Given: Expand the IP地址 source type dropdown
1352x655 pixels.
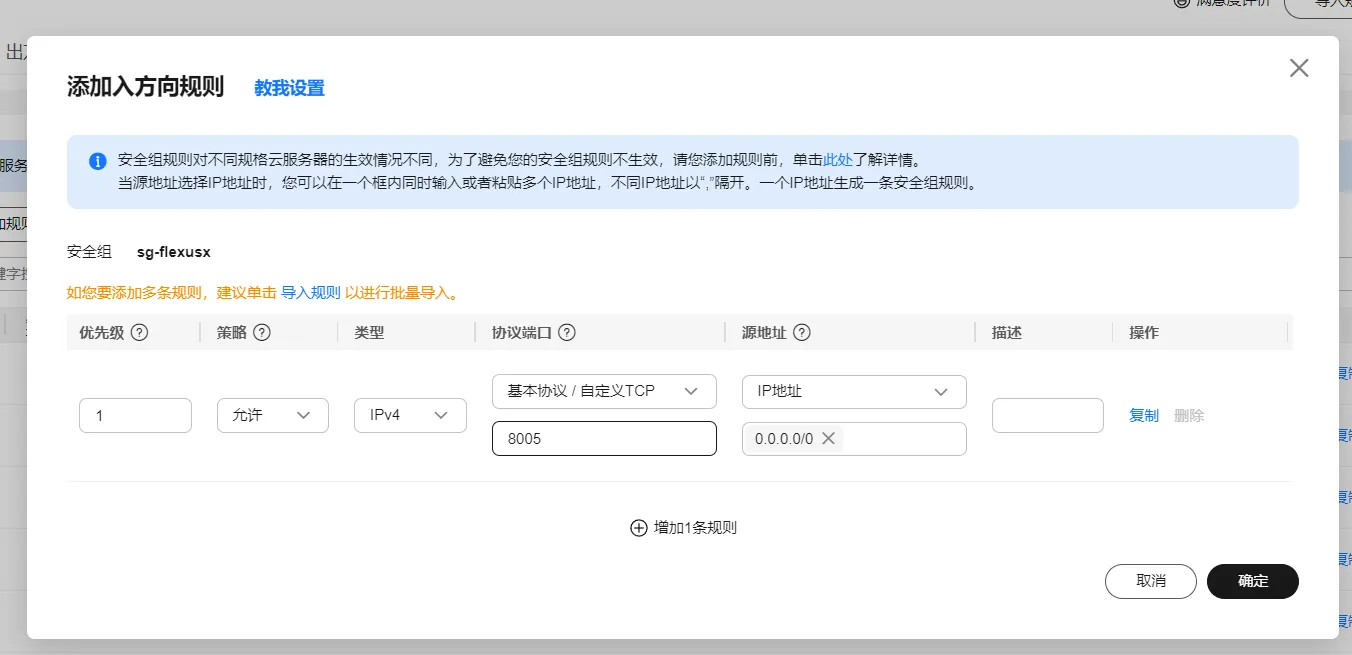Looking at the screenshot, I should tap(854, 392).
